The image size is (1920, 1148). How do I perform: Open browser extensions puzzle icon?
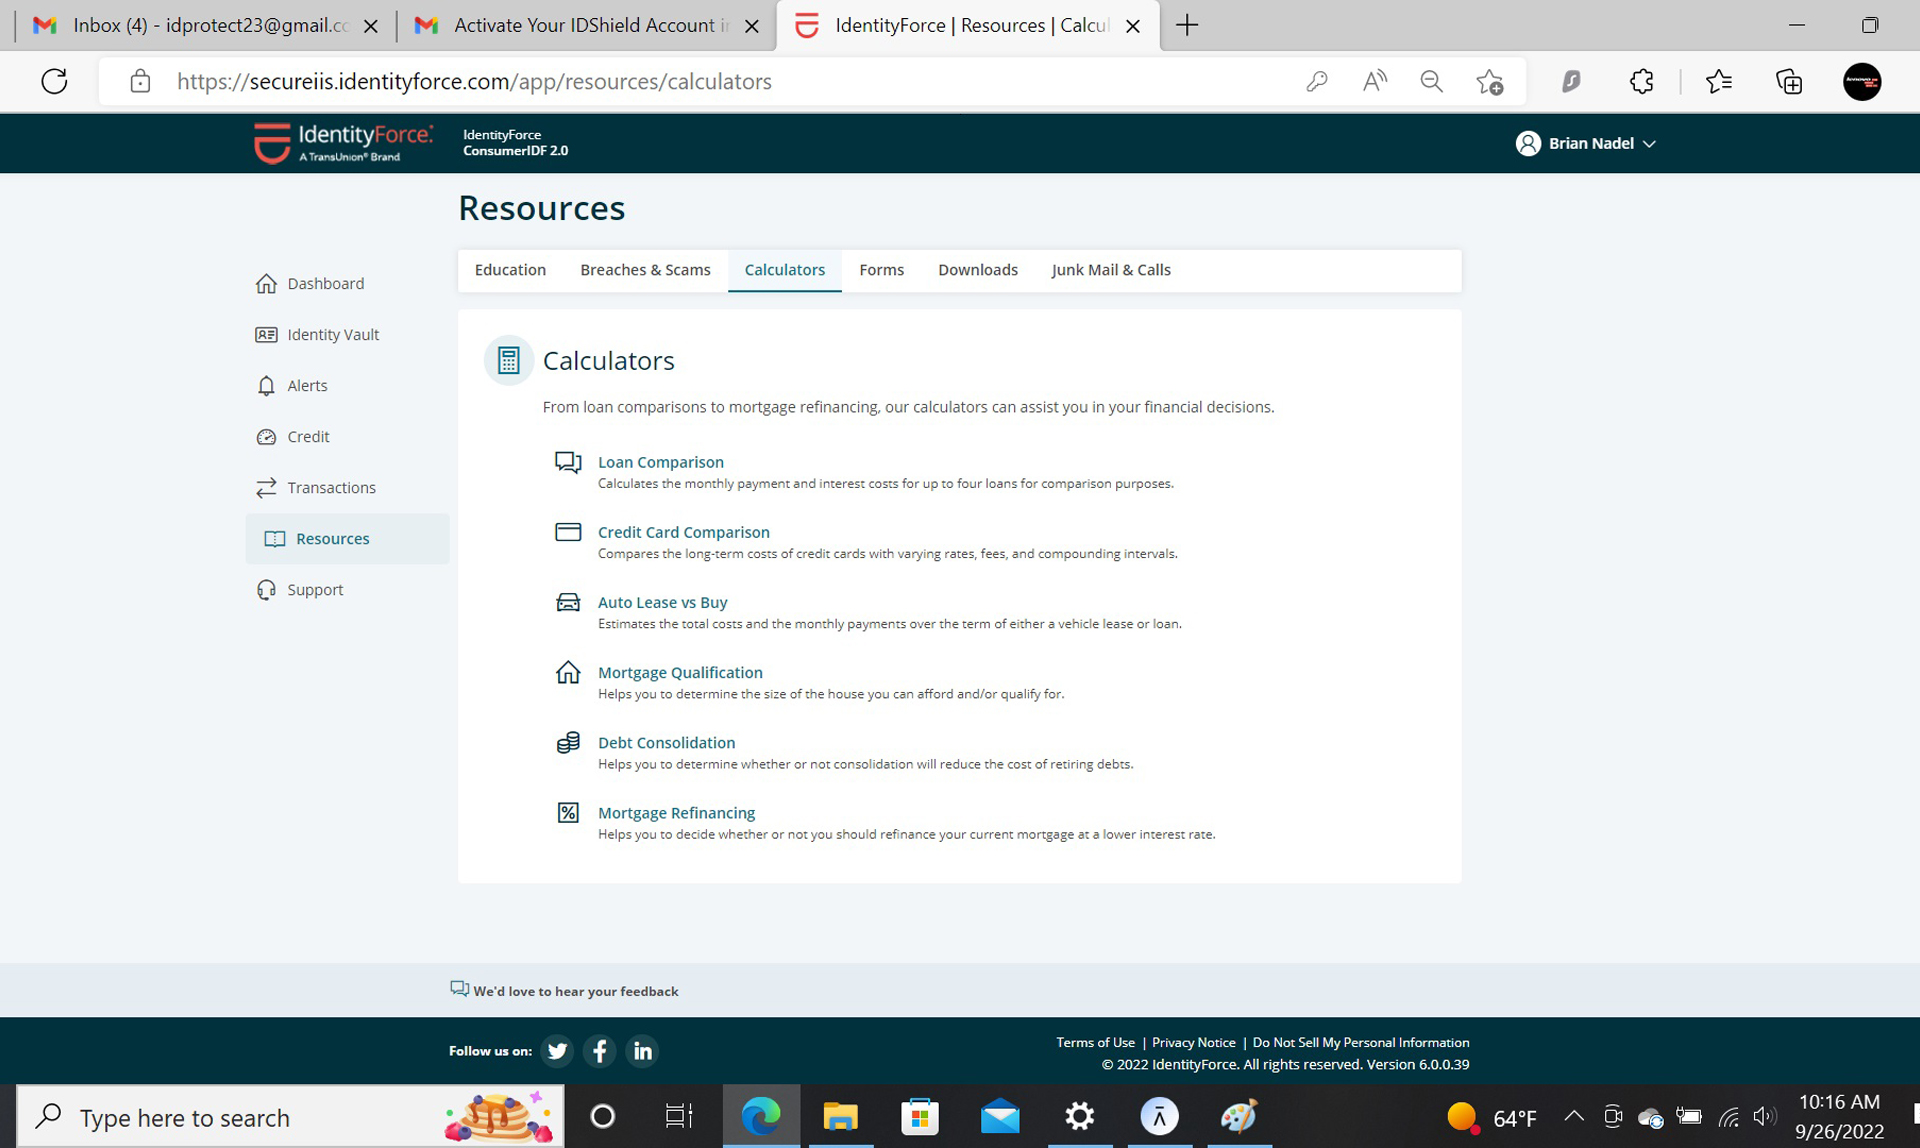(1641, 82)
